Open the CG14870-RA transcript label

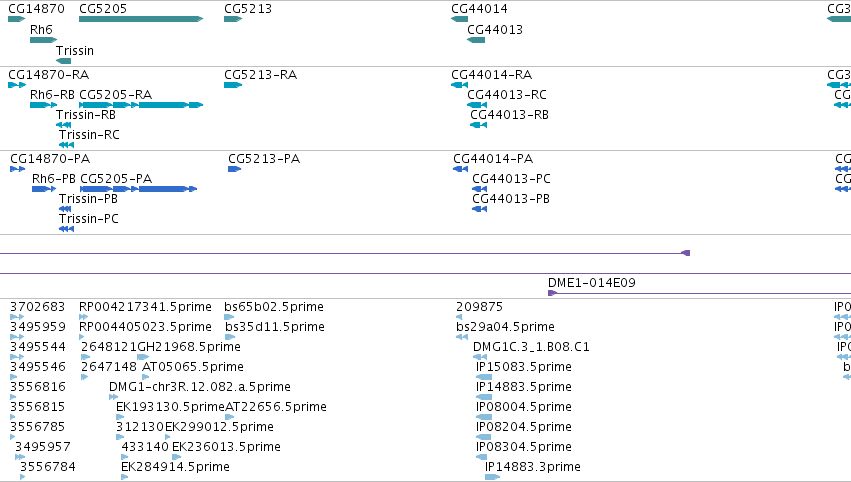coord(48,74)
